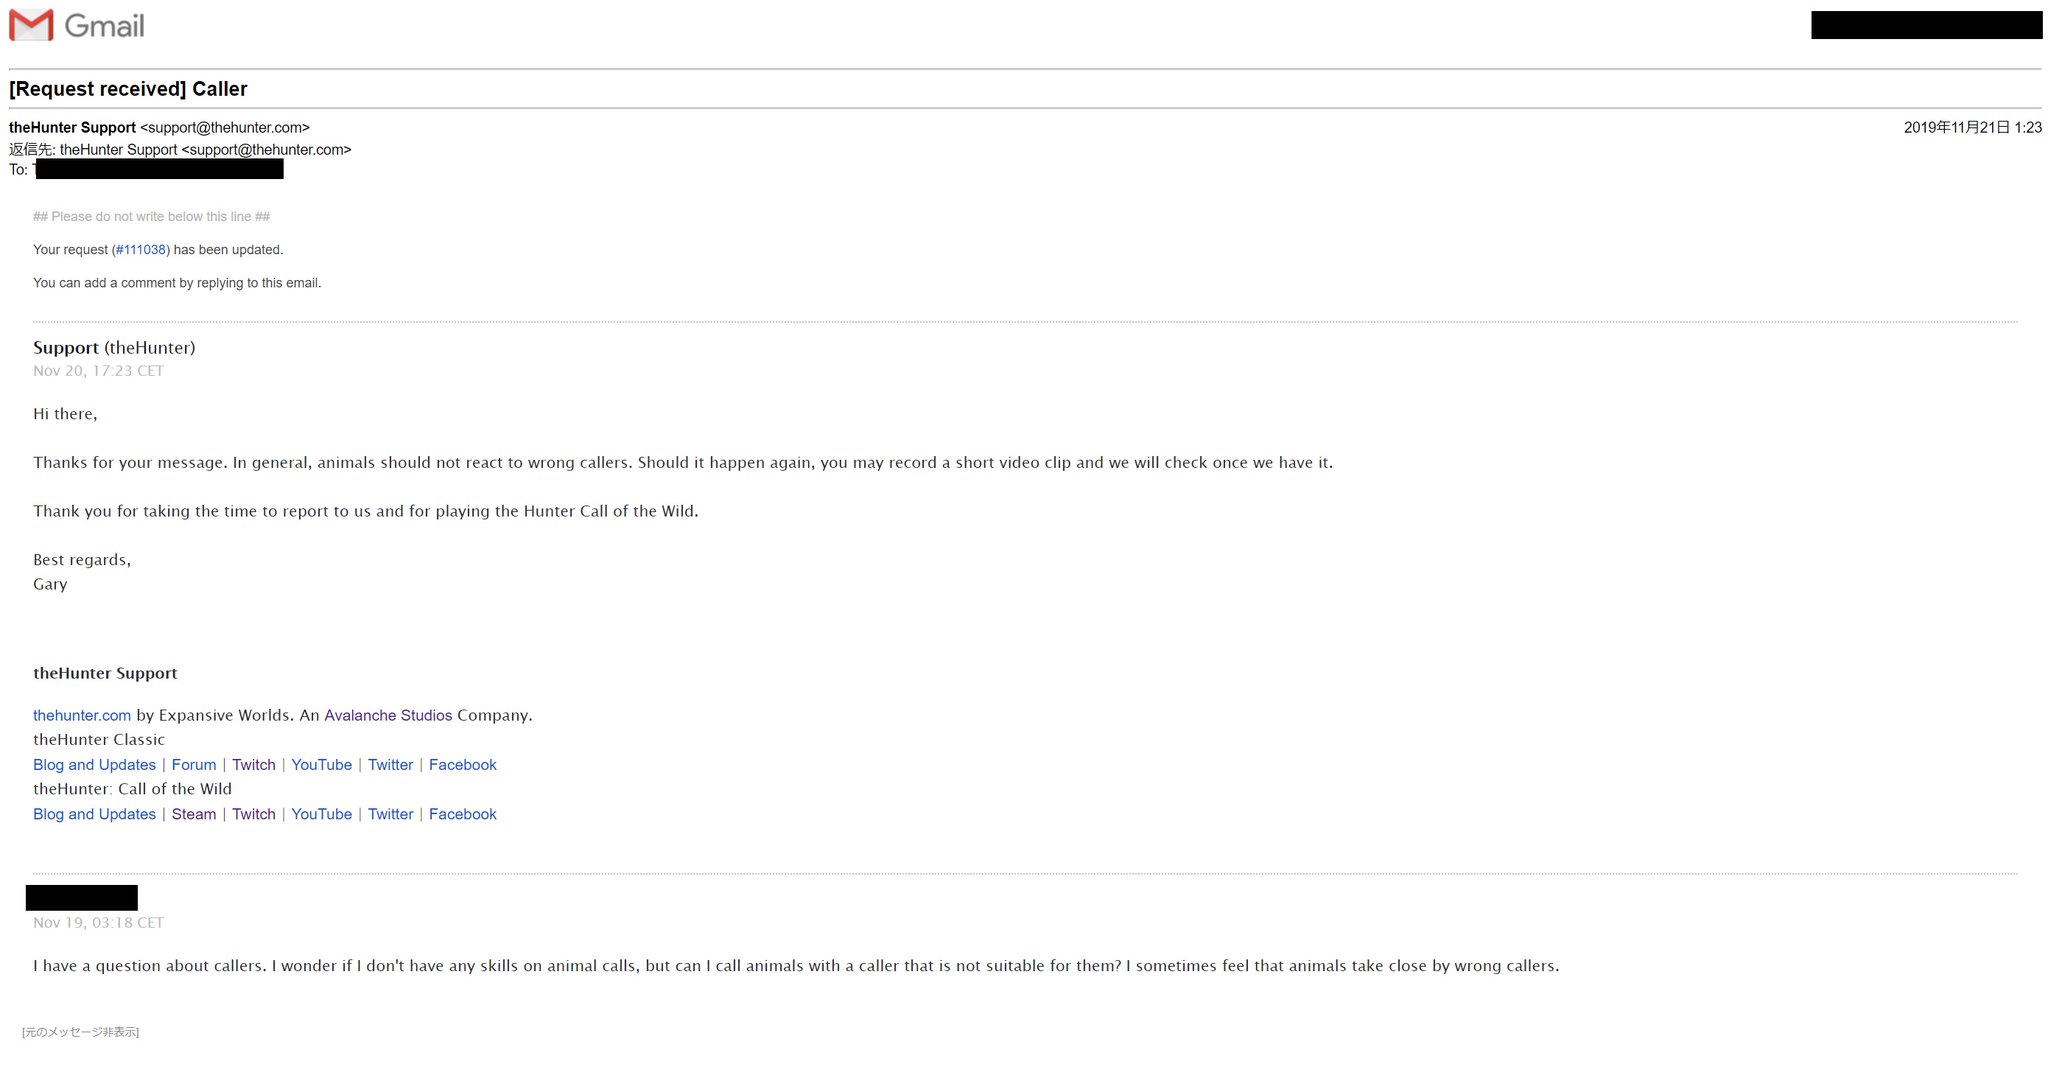Open the thehunter.com link
Image resolution: width=2048 pixels, height=1078 pixels.
pyautogui.click(x=82, y=716)
